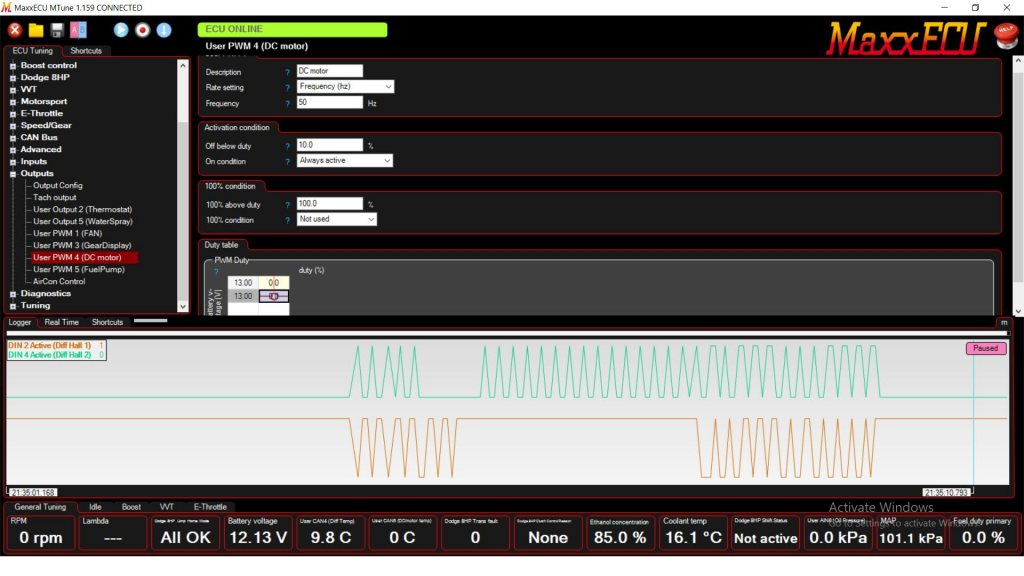Viewport: 1024px width, 576px height.
Task: Start logging with the red record icon
Action: click(x=142, y=30)
